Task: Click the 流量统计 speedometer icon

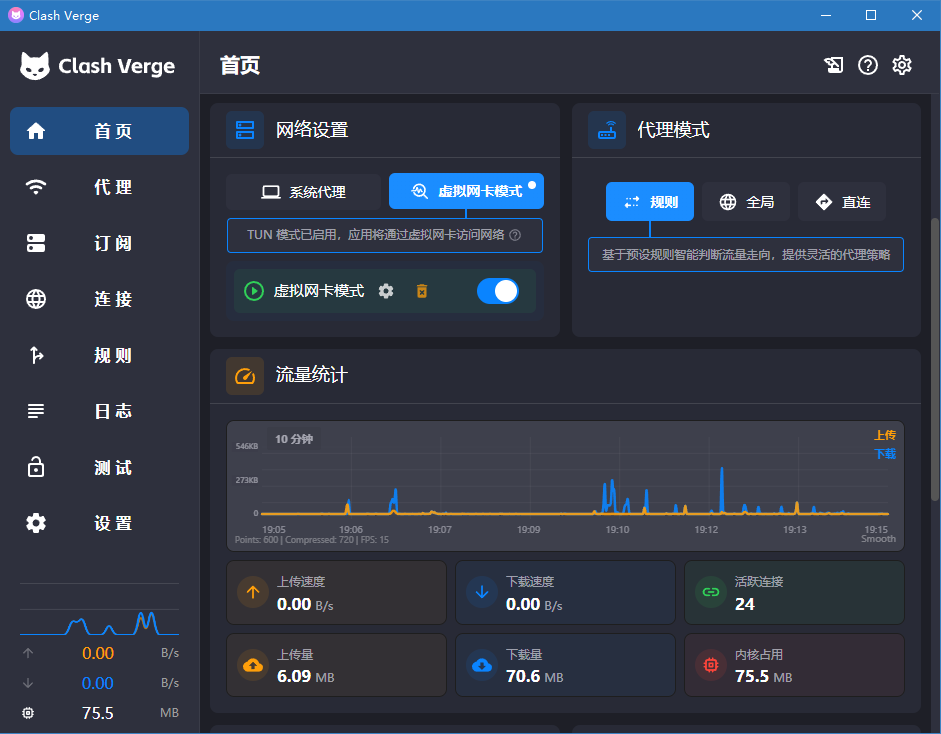Action: tap(245, 376)
